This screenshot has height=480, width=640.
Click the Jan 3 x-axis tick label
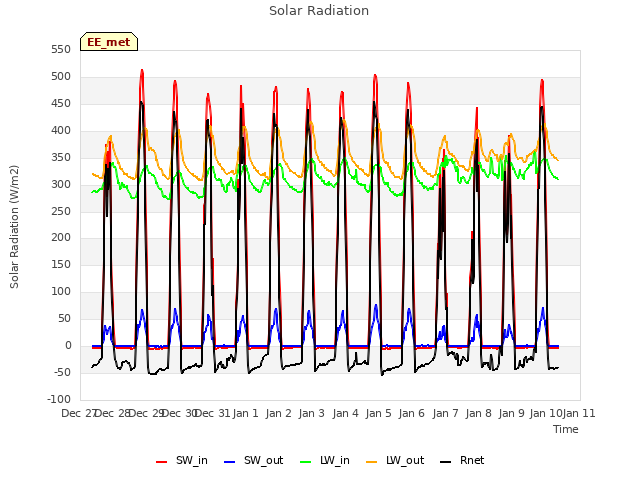(x=312, y=413)
